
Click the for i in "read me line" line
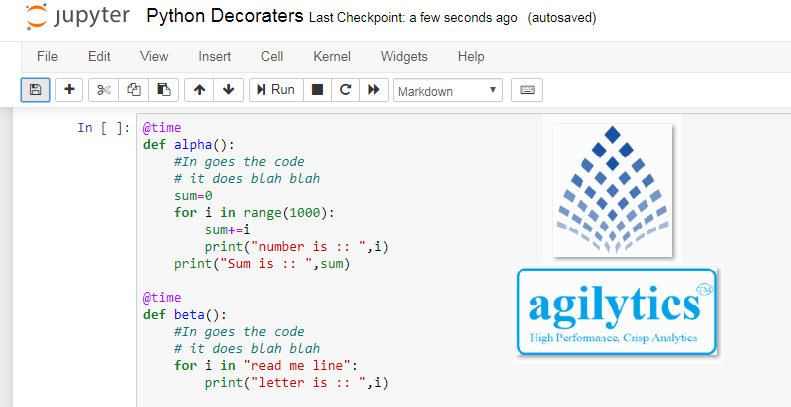point(266,366)
